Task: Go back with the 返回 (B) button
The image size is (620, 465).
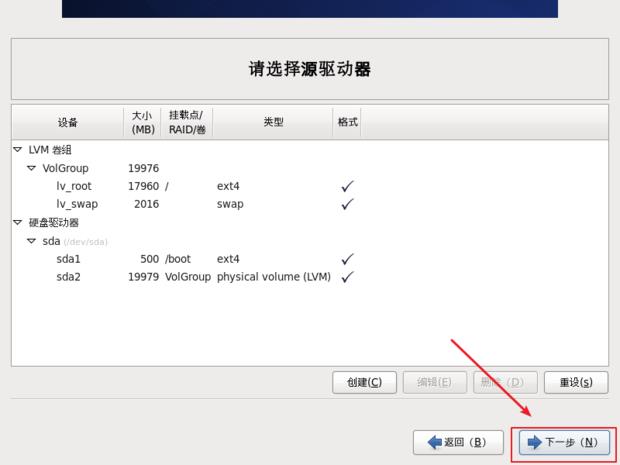Action: (458, 442)
